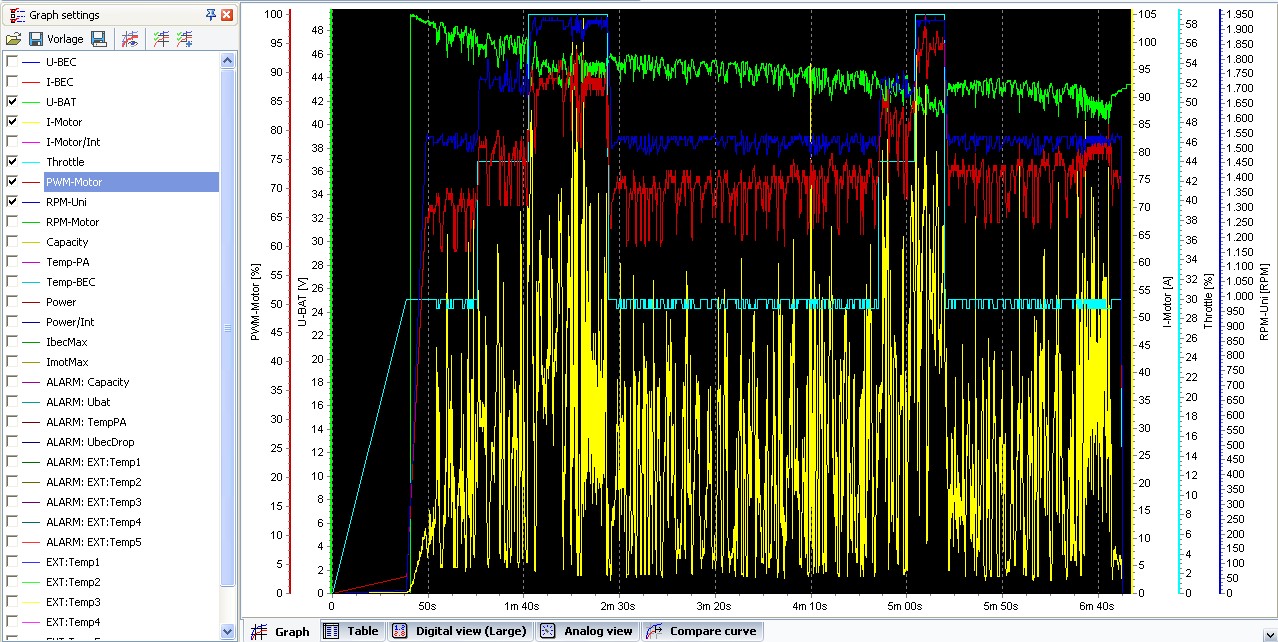Click the Temp-PA curve color line
Image resolution: width=1278 pixels, height=642 pixels.
[32, 262]
